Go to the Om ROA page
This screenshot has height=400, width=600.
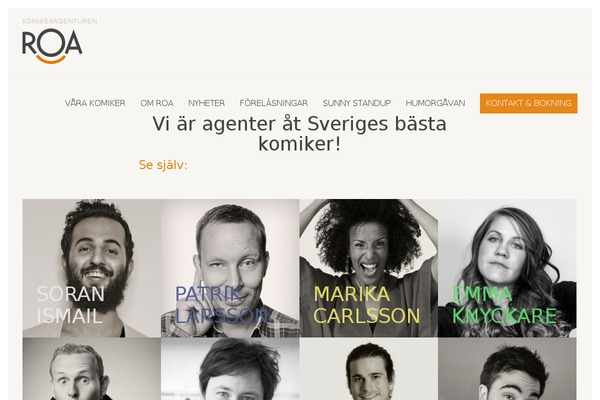coord(157,103)
